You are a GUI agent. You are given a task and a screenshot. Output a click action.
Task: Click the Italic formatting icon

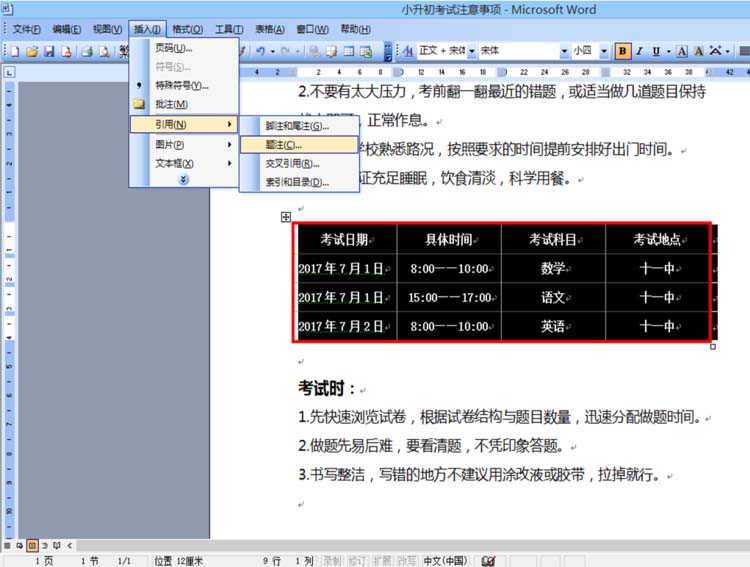[640, 51]
